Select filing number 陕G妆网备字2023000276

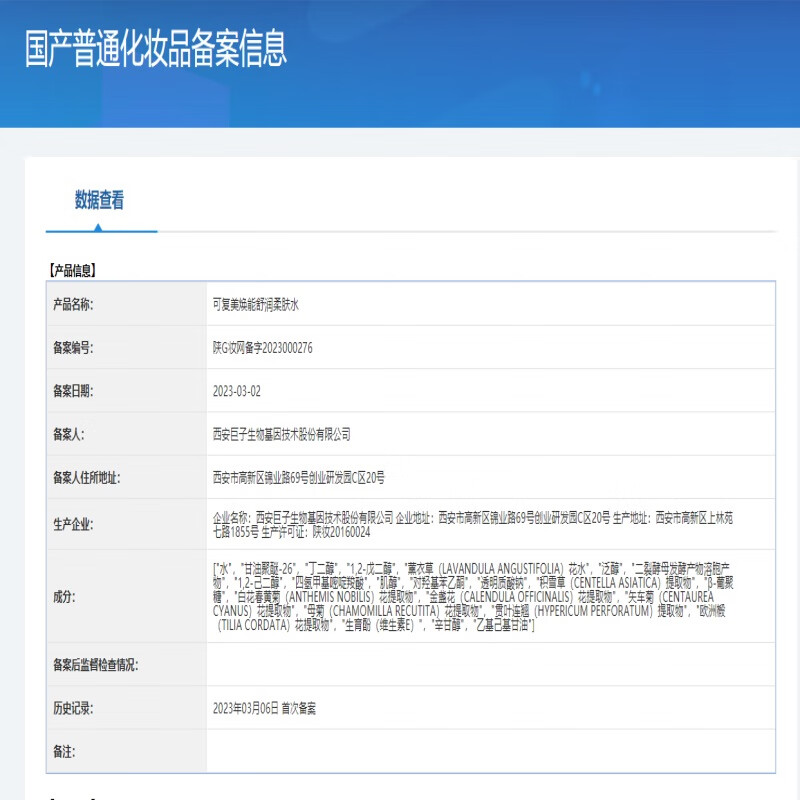(x=263, y=347)
